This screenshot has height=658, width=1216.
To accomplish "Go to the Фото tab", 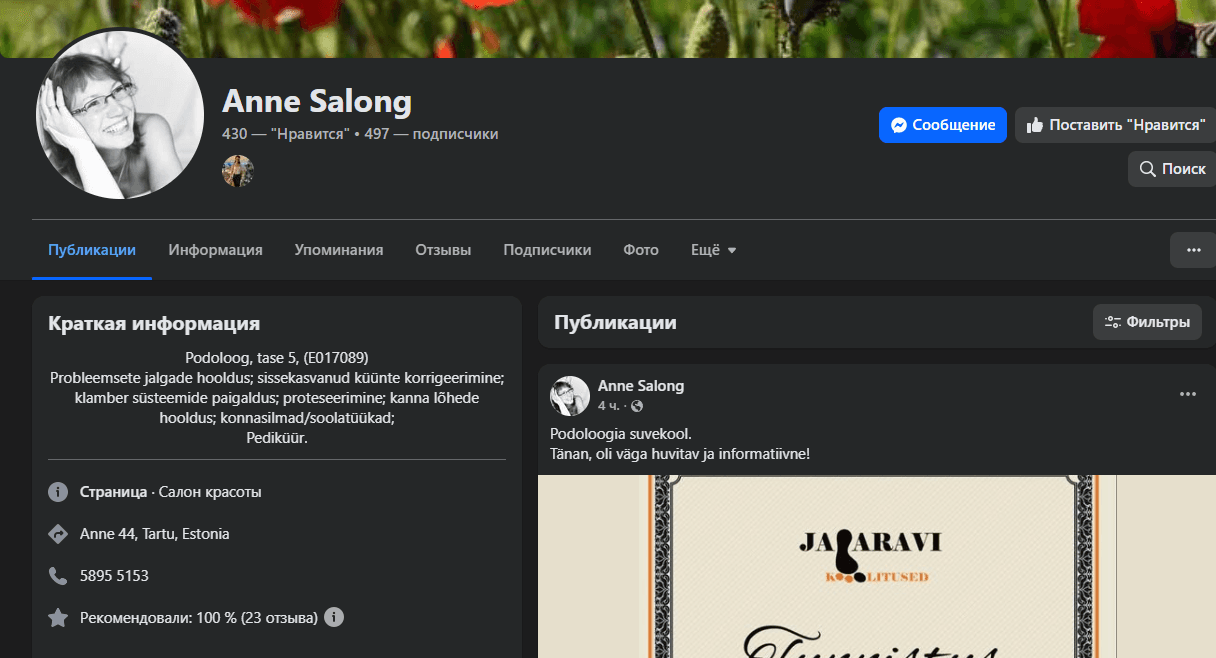I will coord(641,250).
